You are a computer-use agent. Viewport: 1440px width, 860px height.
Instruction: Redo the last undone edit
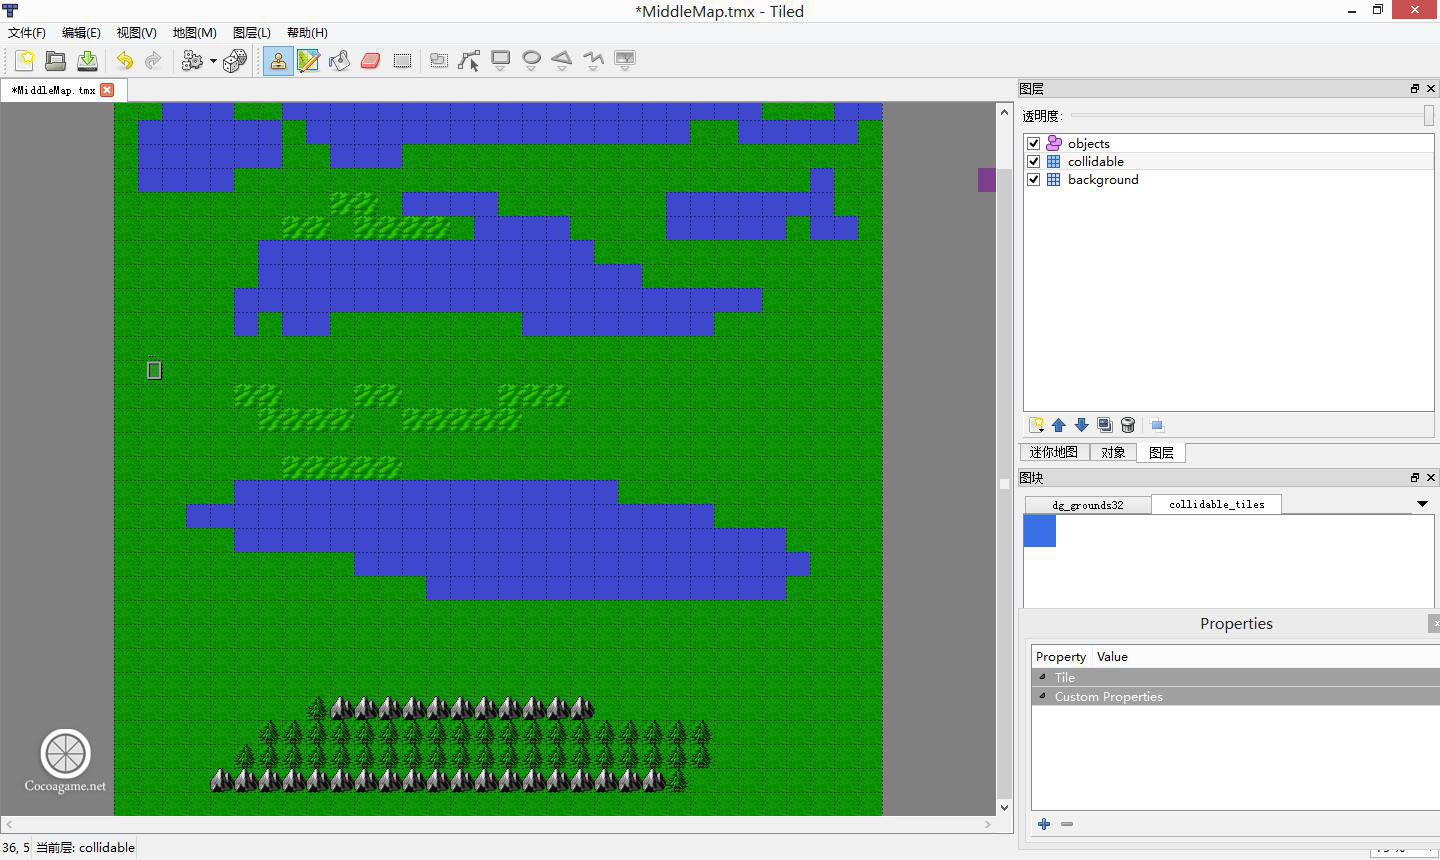click(x=153, y=61)
